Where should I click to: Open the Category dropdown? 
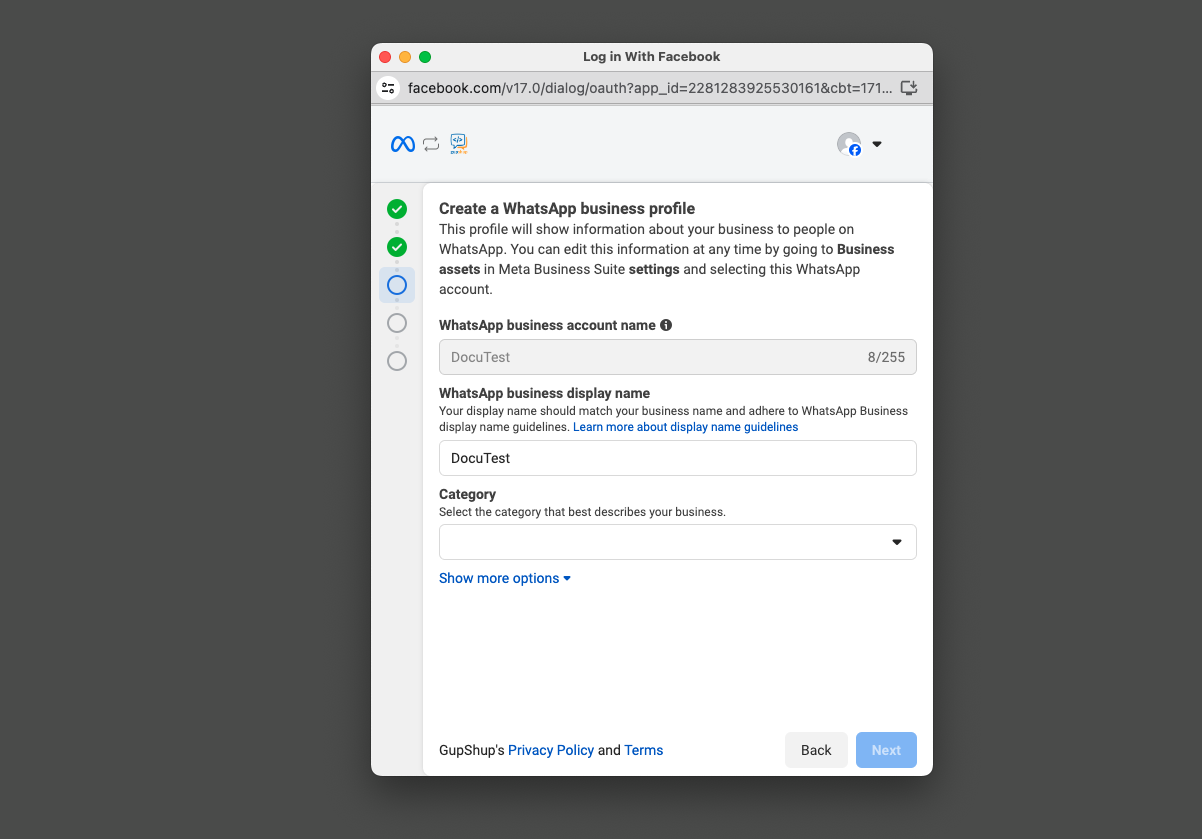[x=678, y=542]
